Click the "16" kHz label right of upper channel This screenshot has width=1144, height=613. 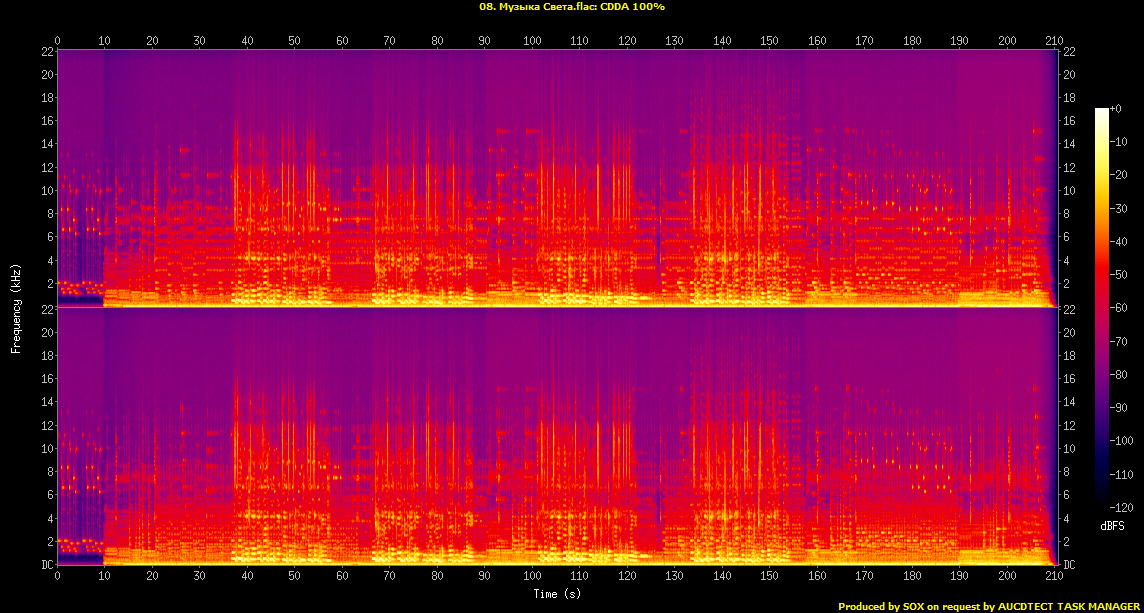[x=1068, y=121]
